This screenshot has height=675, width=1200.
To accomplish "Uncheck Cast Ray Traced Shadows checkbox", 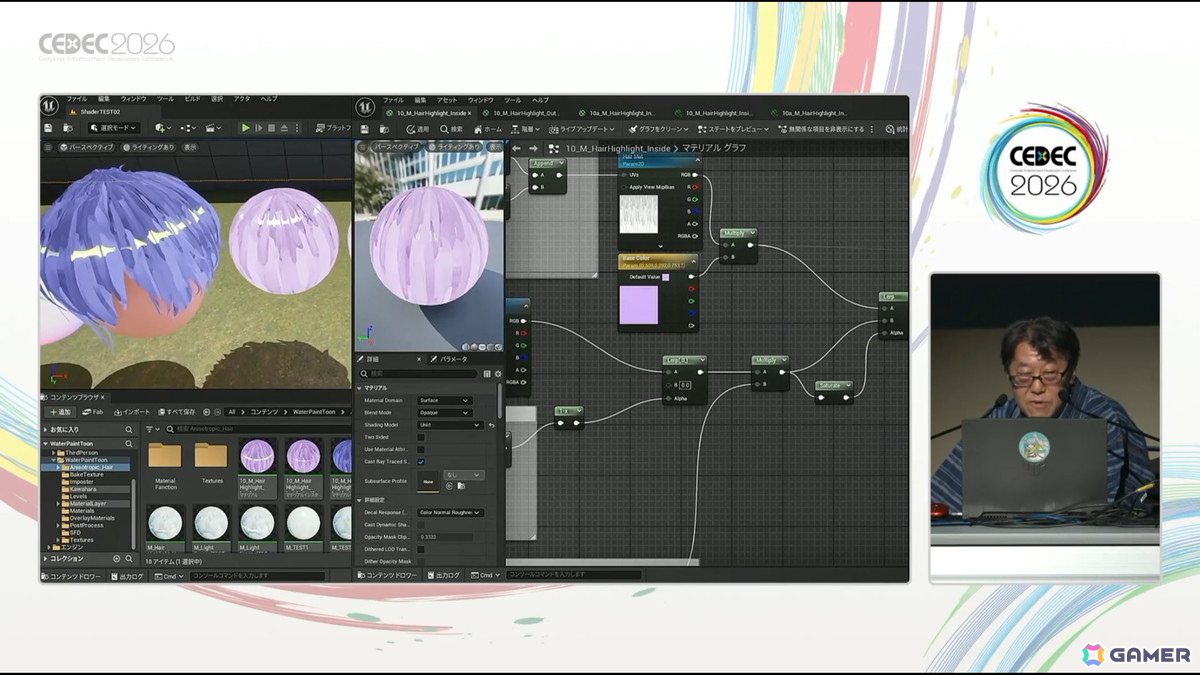I will click(x=421, y=462).
